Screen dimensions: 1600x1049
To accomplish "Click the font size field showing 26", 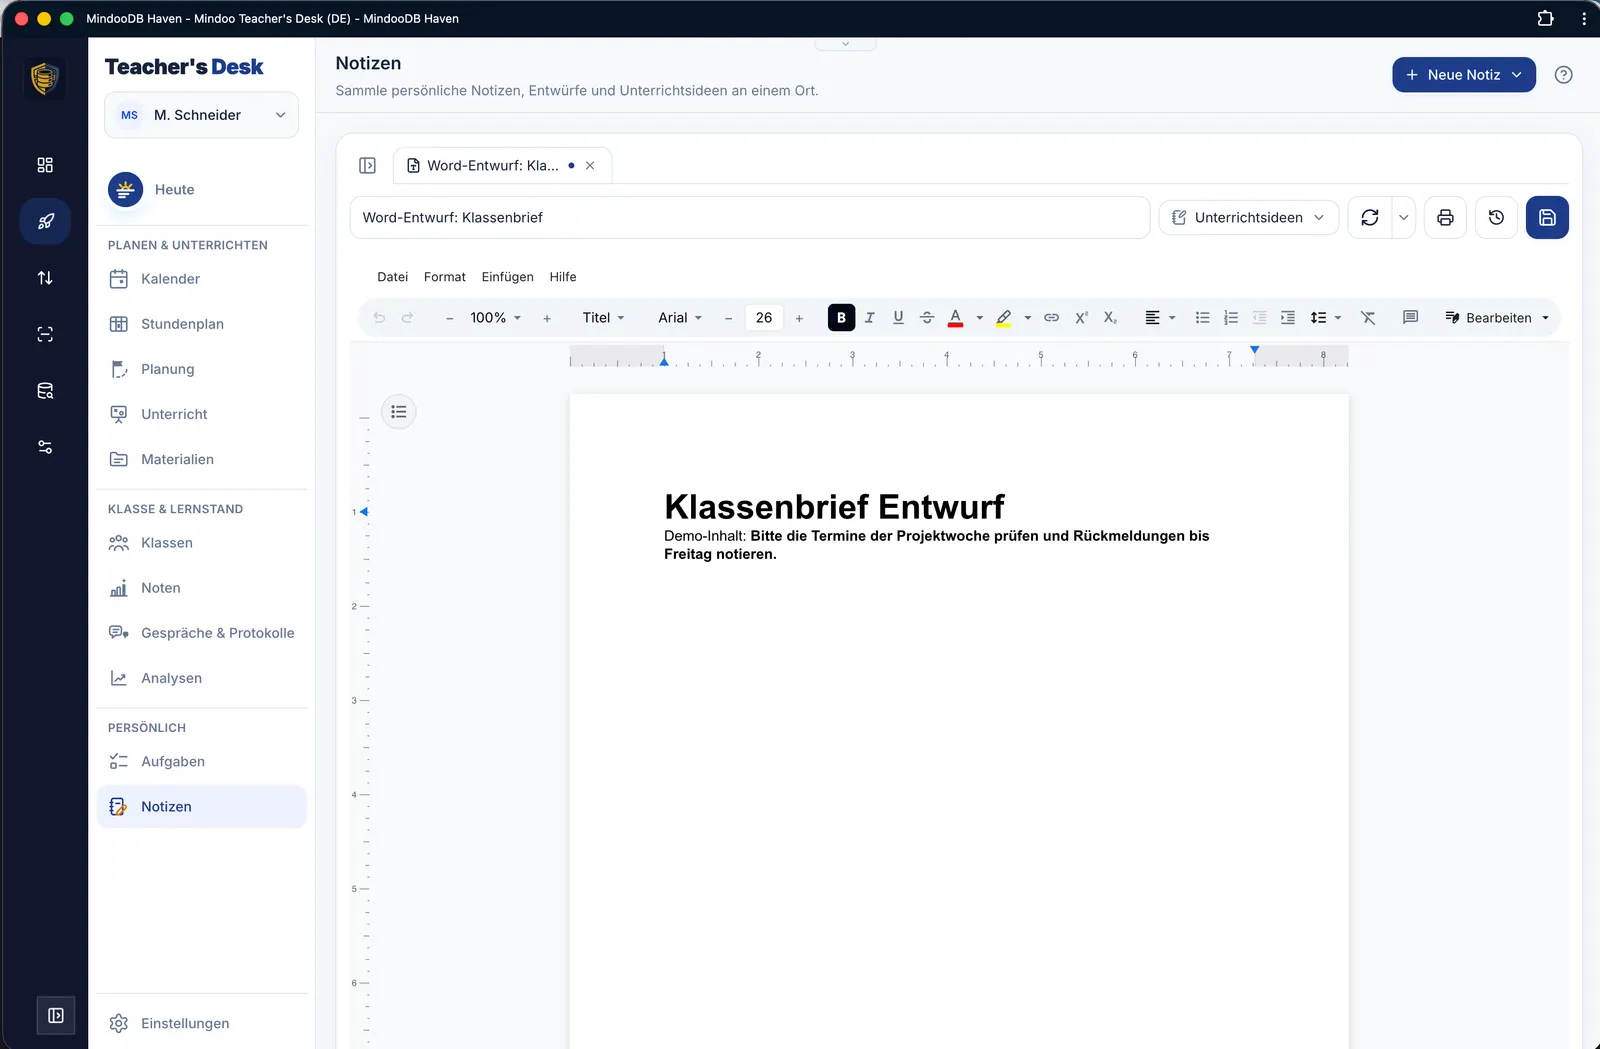I will [764, 318].
